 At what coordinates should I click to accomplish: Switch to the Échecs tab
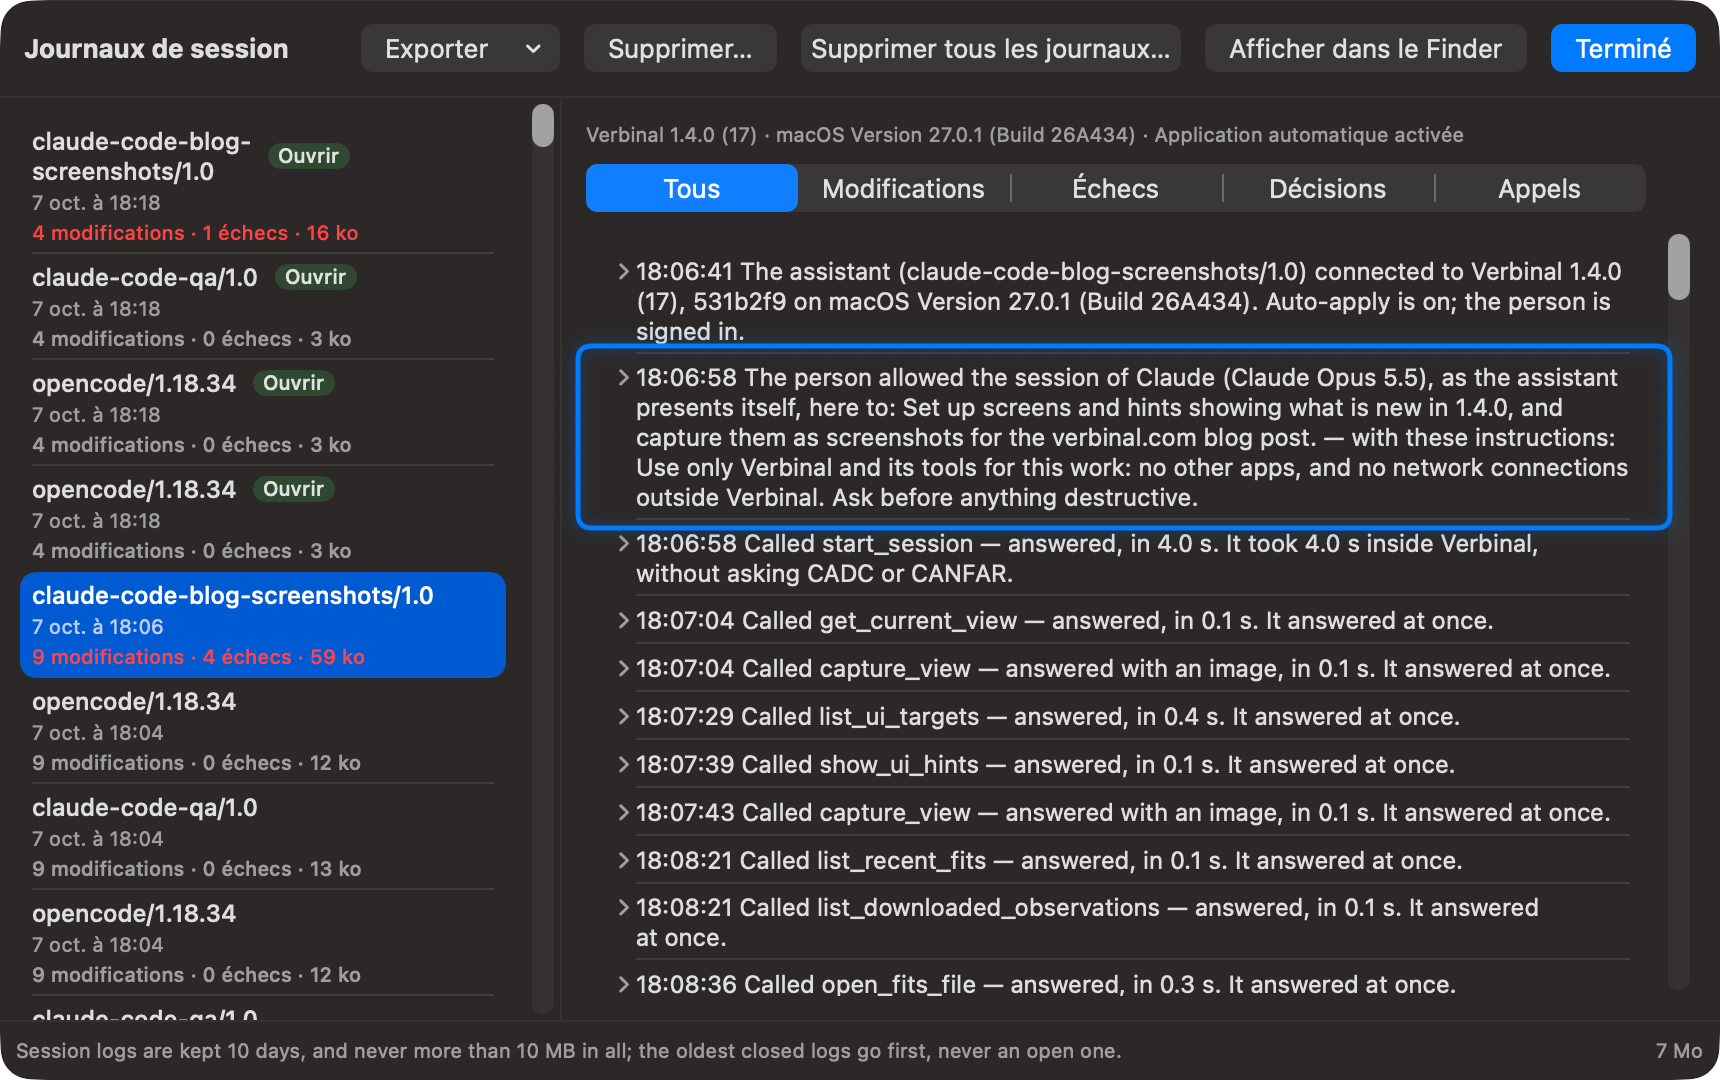click(x=1115, y=189)
